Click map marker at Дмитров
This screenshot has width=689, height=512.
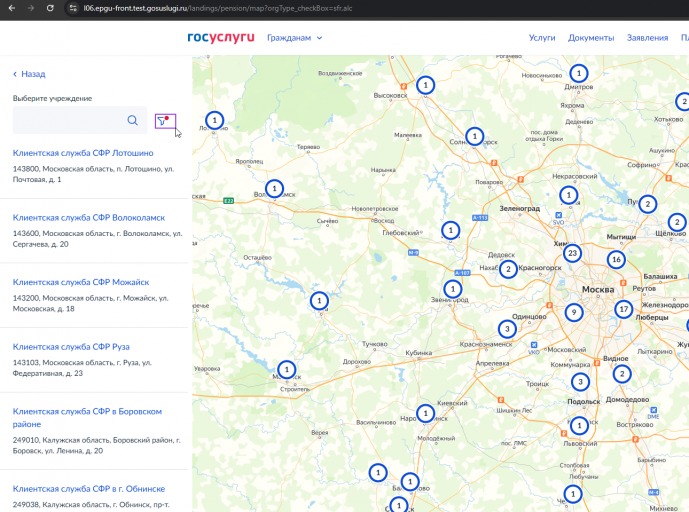(579, 73)
